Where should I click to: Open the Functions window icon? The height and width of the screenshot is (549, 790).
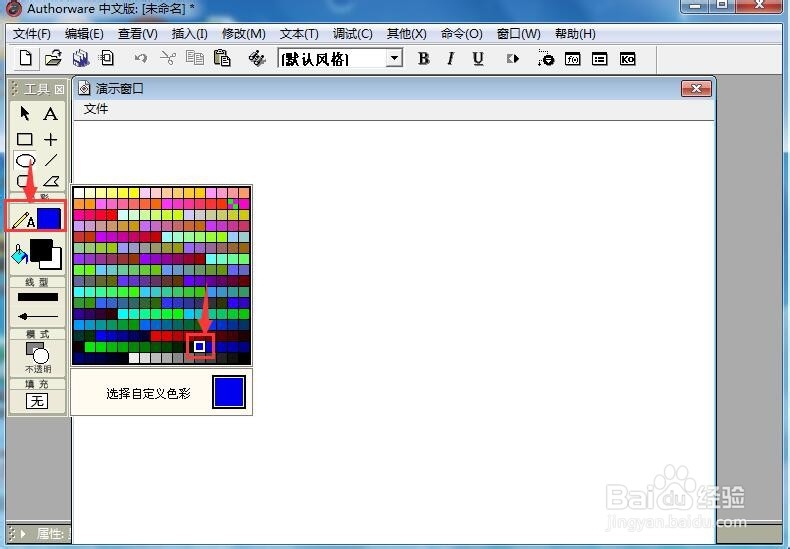click(x=572, y=59)
